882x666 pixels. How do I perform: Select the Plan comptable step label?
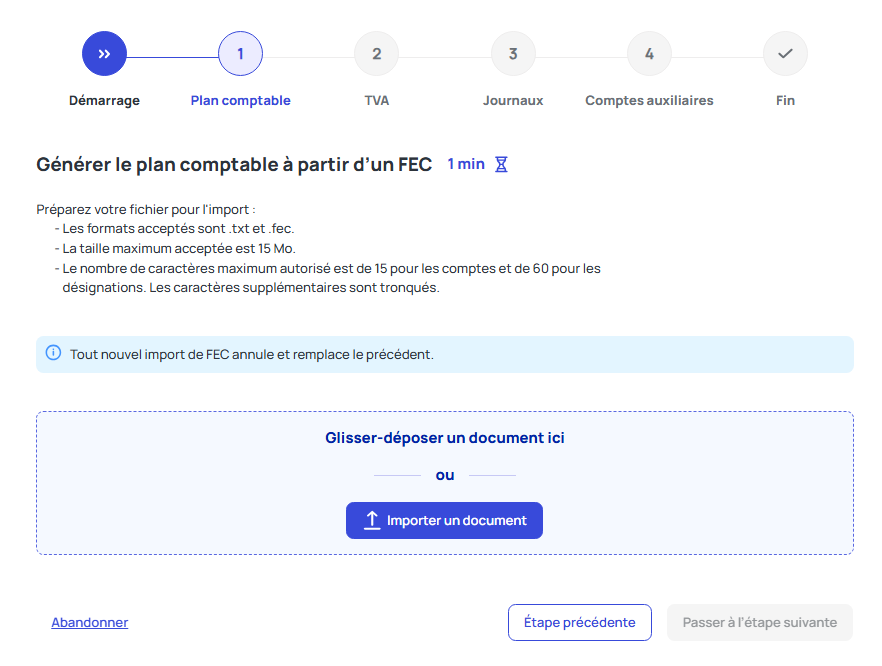240,100
